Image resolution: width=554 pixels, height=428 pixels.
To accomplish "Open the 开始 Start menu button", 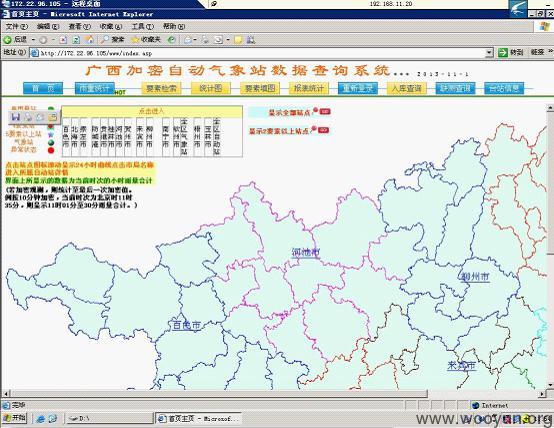I will coord(14,418).
